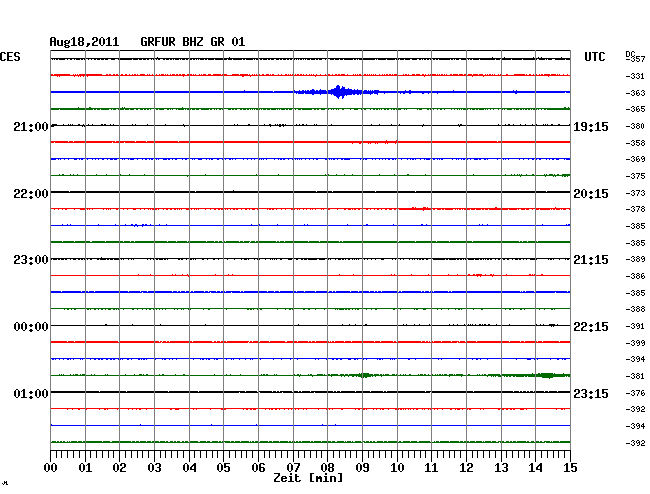Click the 05 minute axis label
The height and width of the screenshot is (494, 650).
point(223,468)
